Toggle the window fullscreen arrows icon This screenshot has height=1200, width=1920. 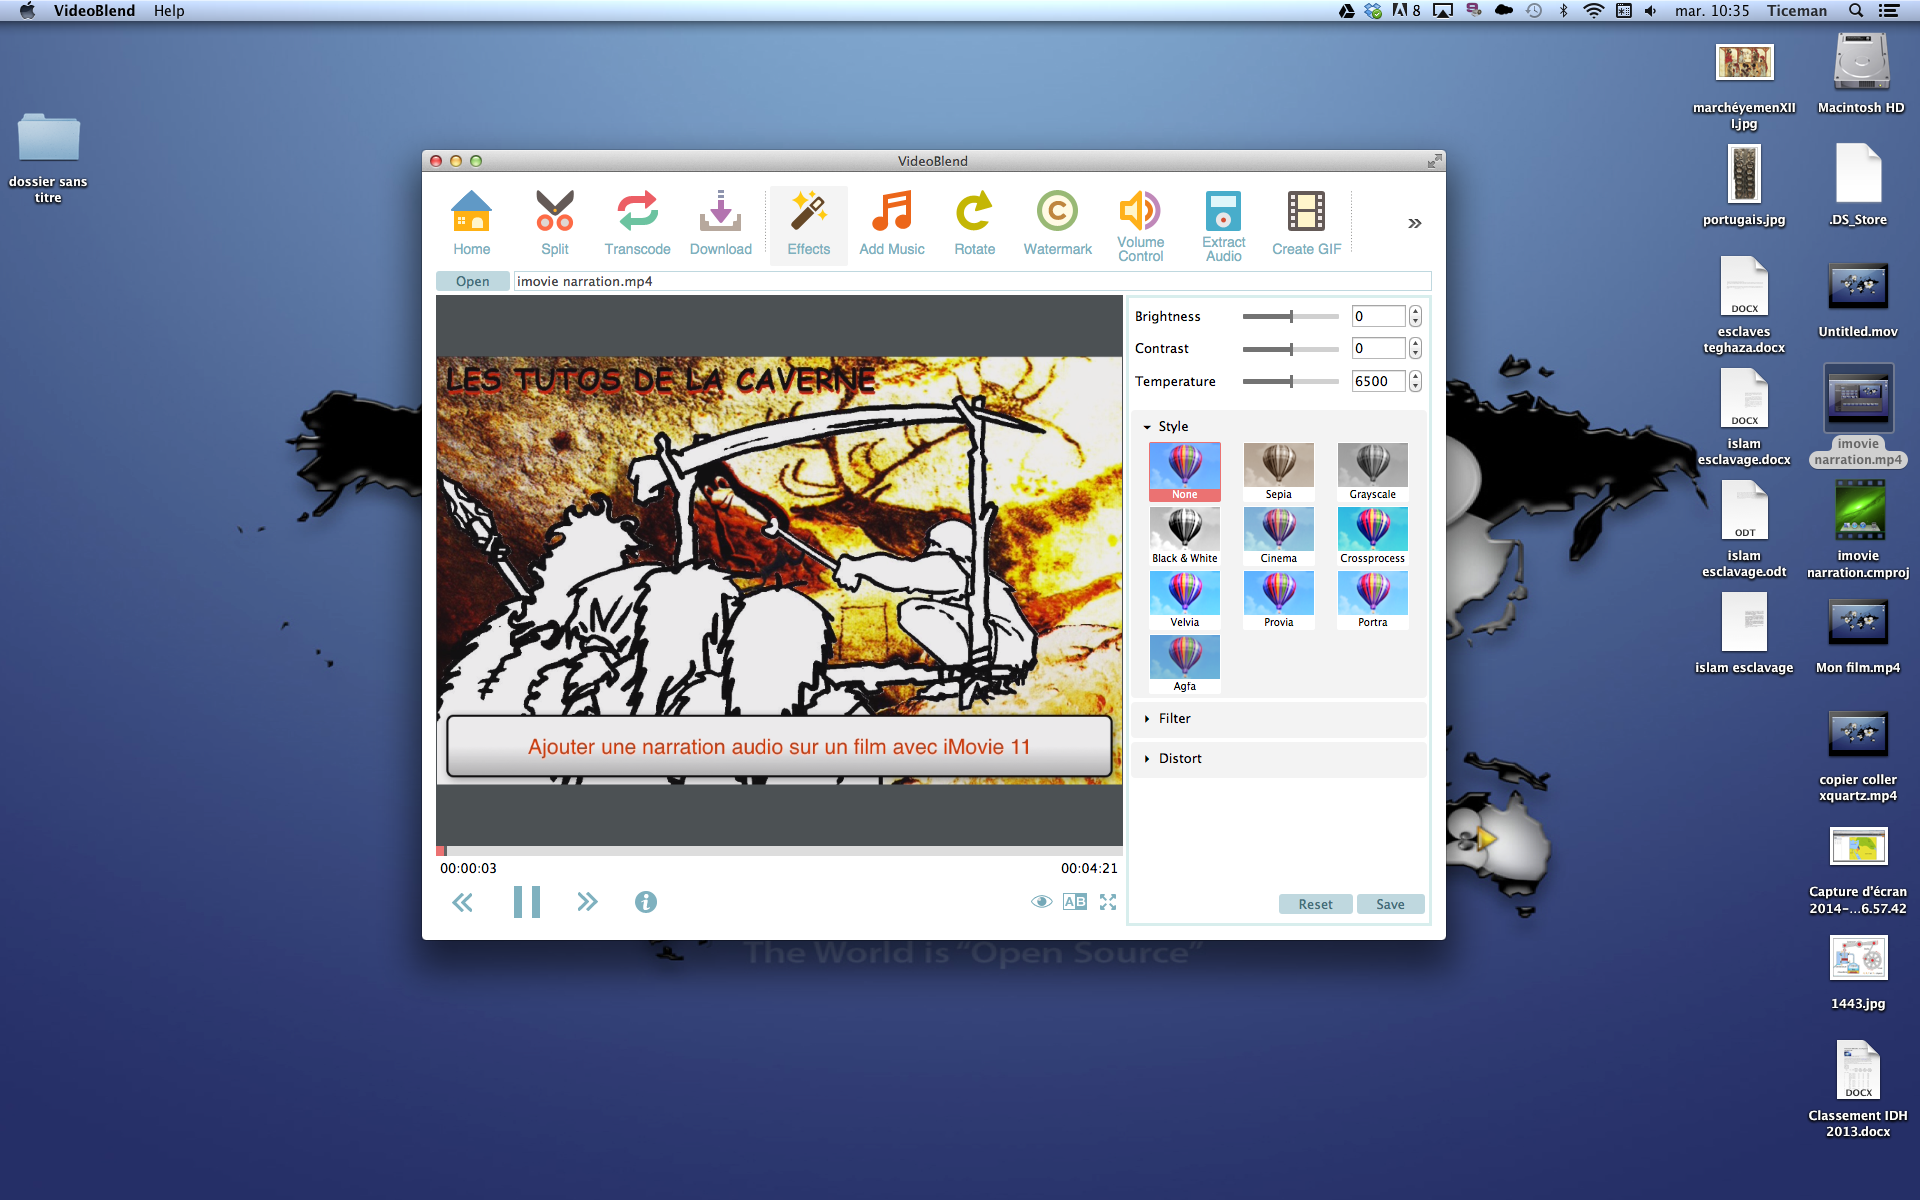tap(1434, 160)
